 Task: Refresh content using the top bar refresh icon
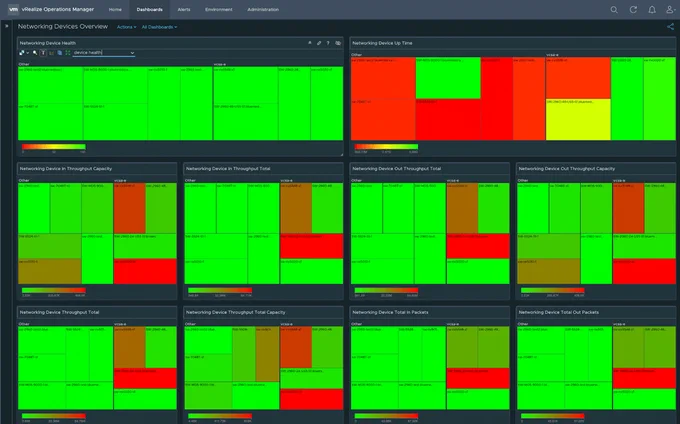[633, 10]
